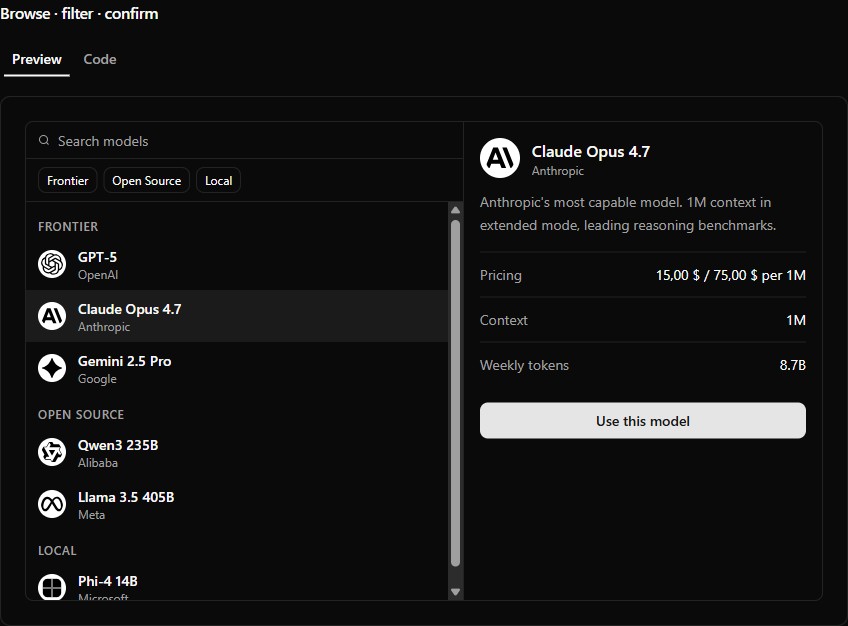
Task: Select the GPT-5 model row
Action: click(237, 264)
